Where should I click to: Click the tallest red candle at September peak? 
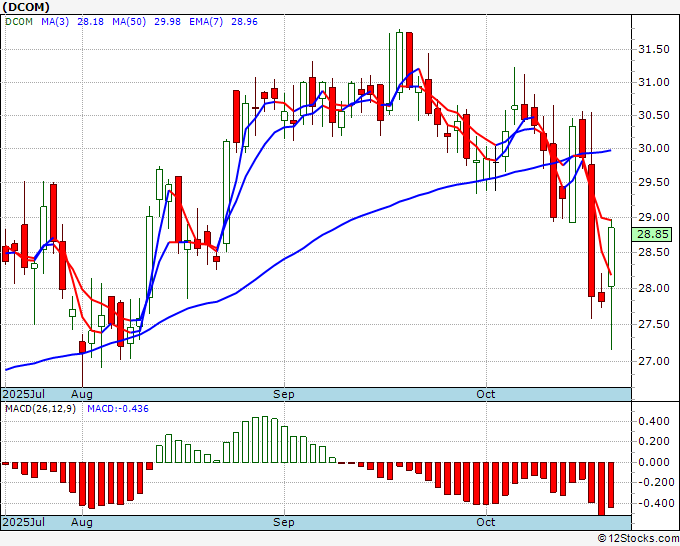[x=409, y=60]
